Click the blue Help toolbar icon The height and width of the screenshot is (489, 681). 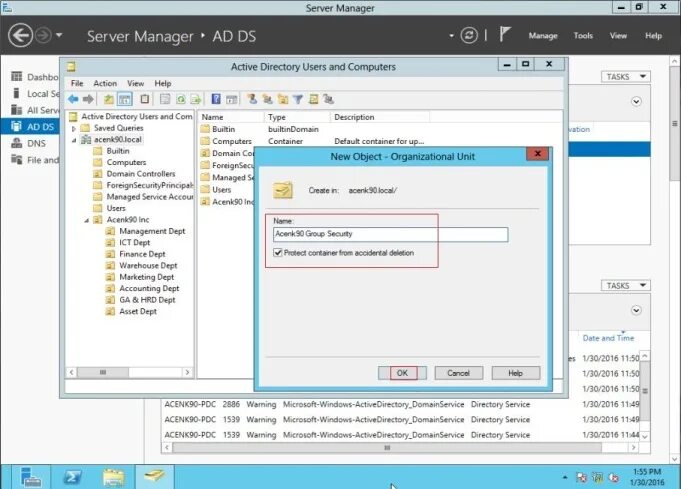[216, 99]
